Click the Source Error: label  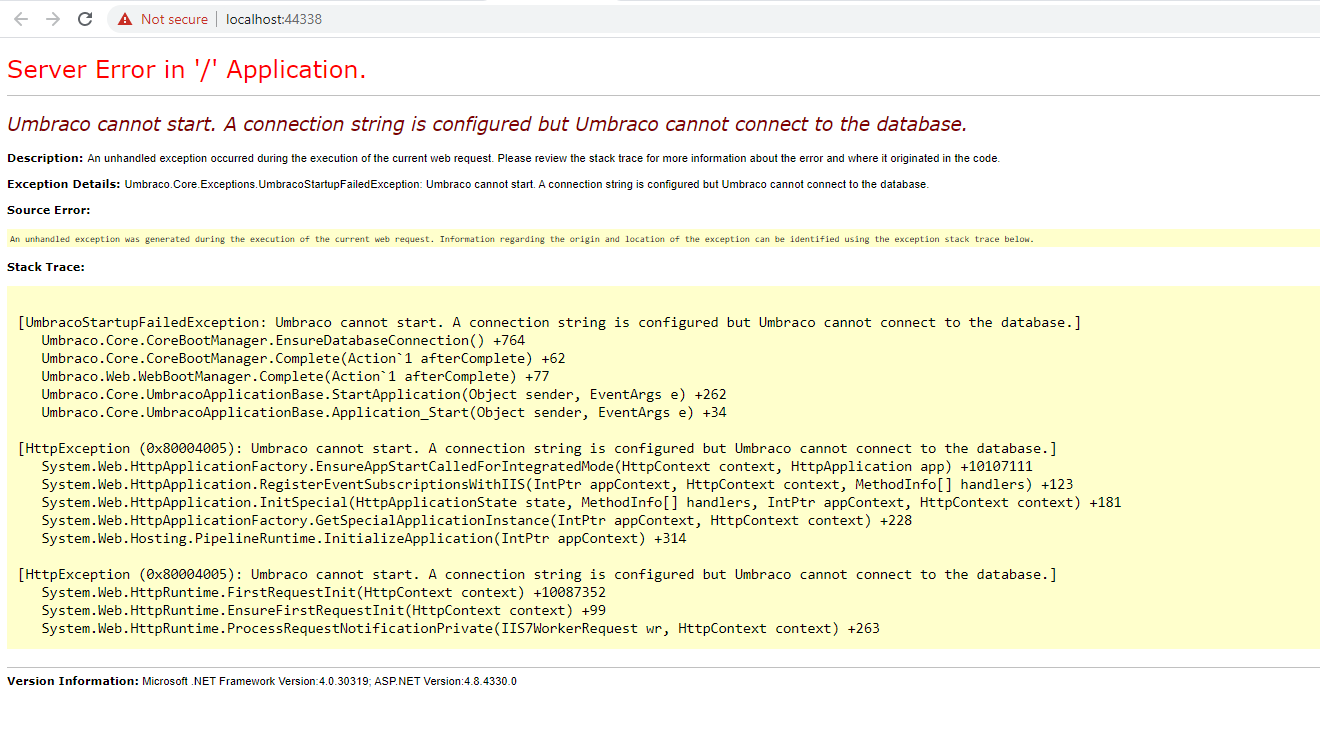[x=49, y=210]
